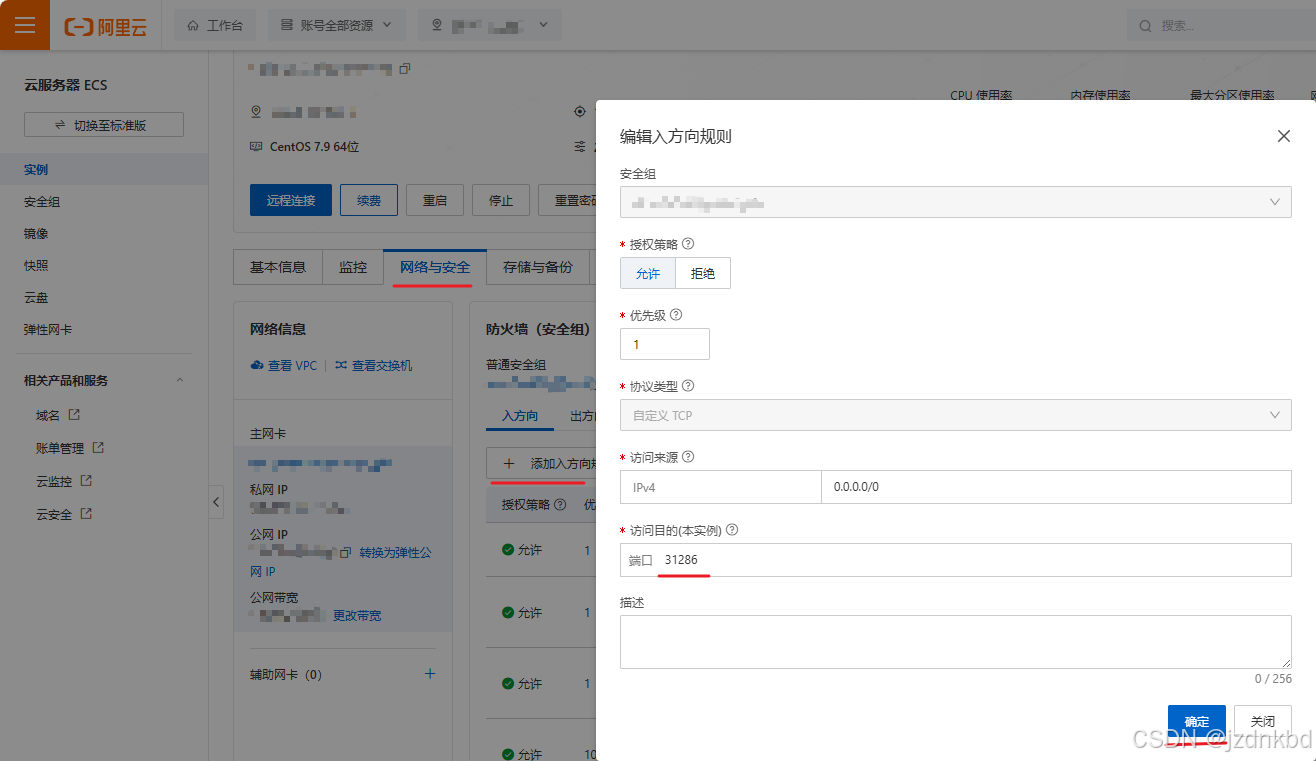The height and width of the screenshot is (761, 1316).
Task: Open the 安全组 dropdown in dialog
Action: point(956,202)
